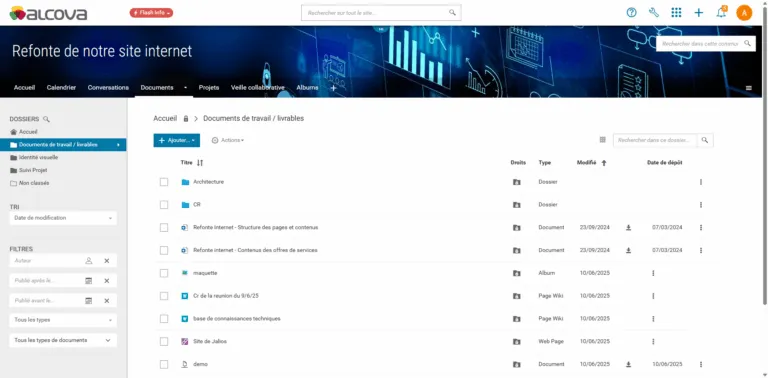The height and width of the screenshot is (378, 768).
Task: Select the maquette checkbox
Action: coord(164,273)
